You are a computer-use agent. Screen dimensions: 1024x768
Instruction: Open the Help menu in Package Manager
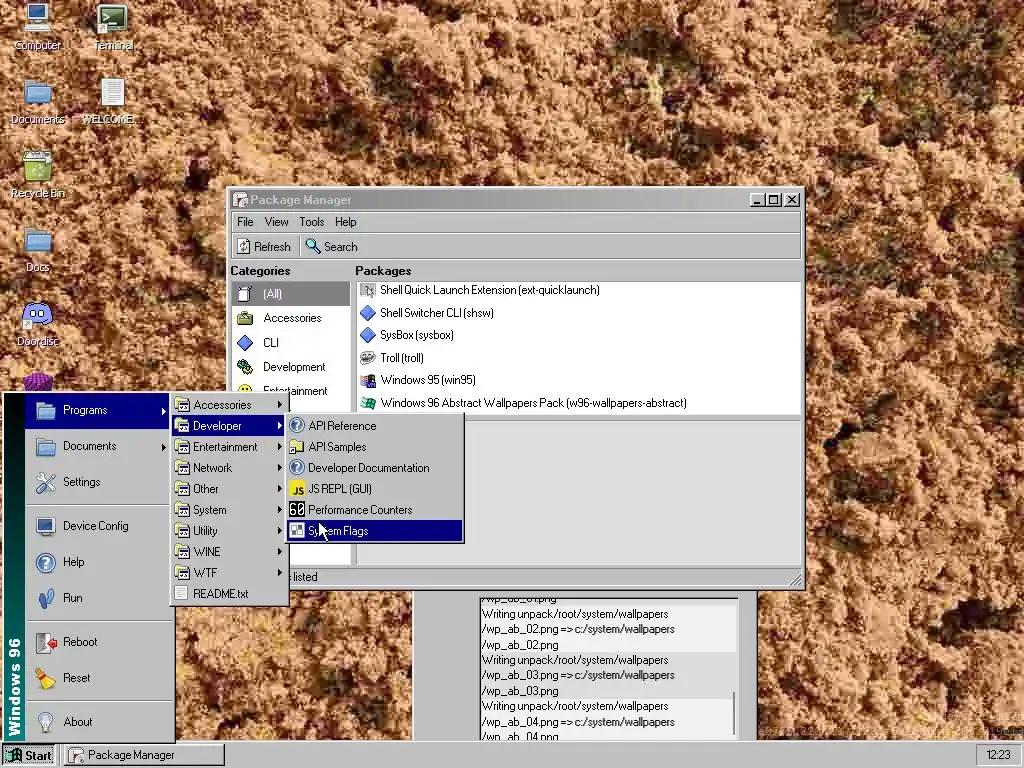345,222
